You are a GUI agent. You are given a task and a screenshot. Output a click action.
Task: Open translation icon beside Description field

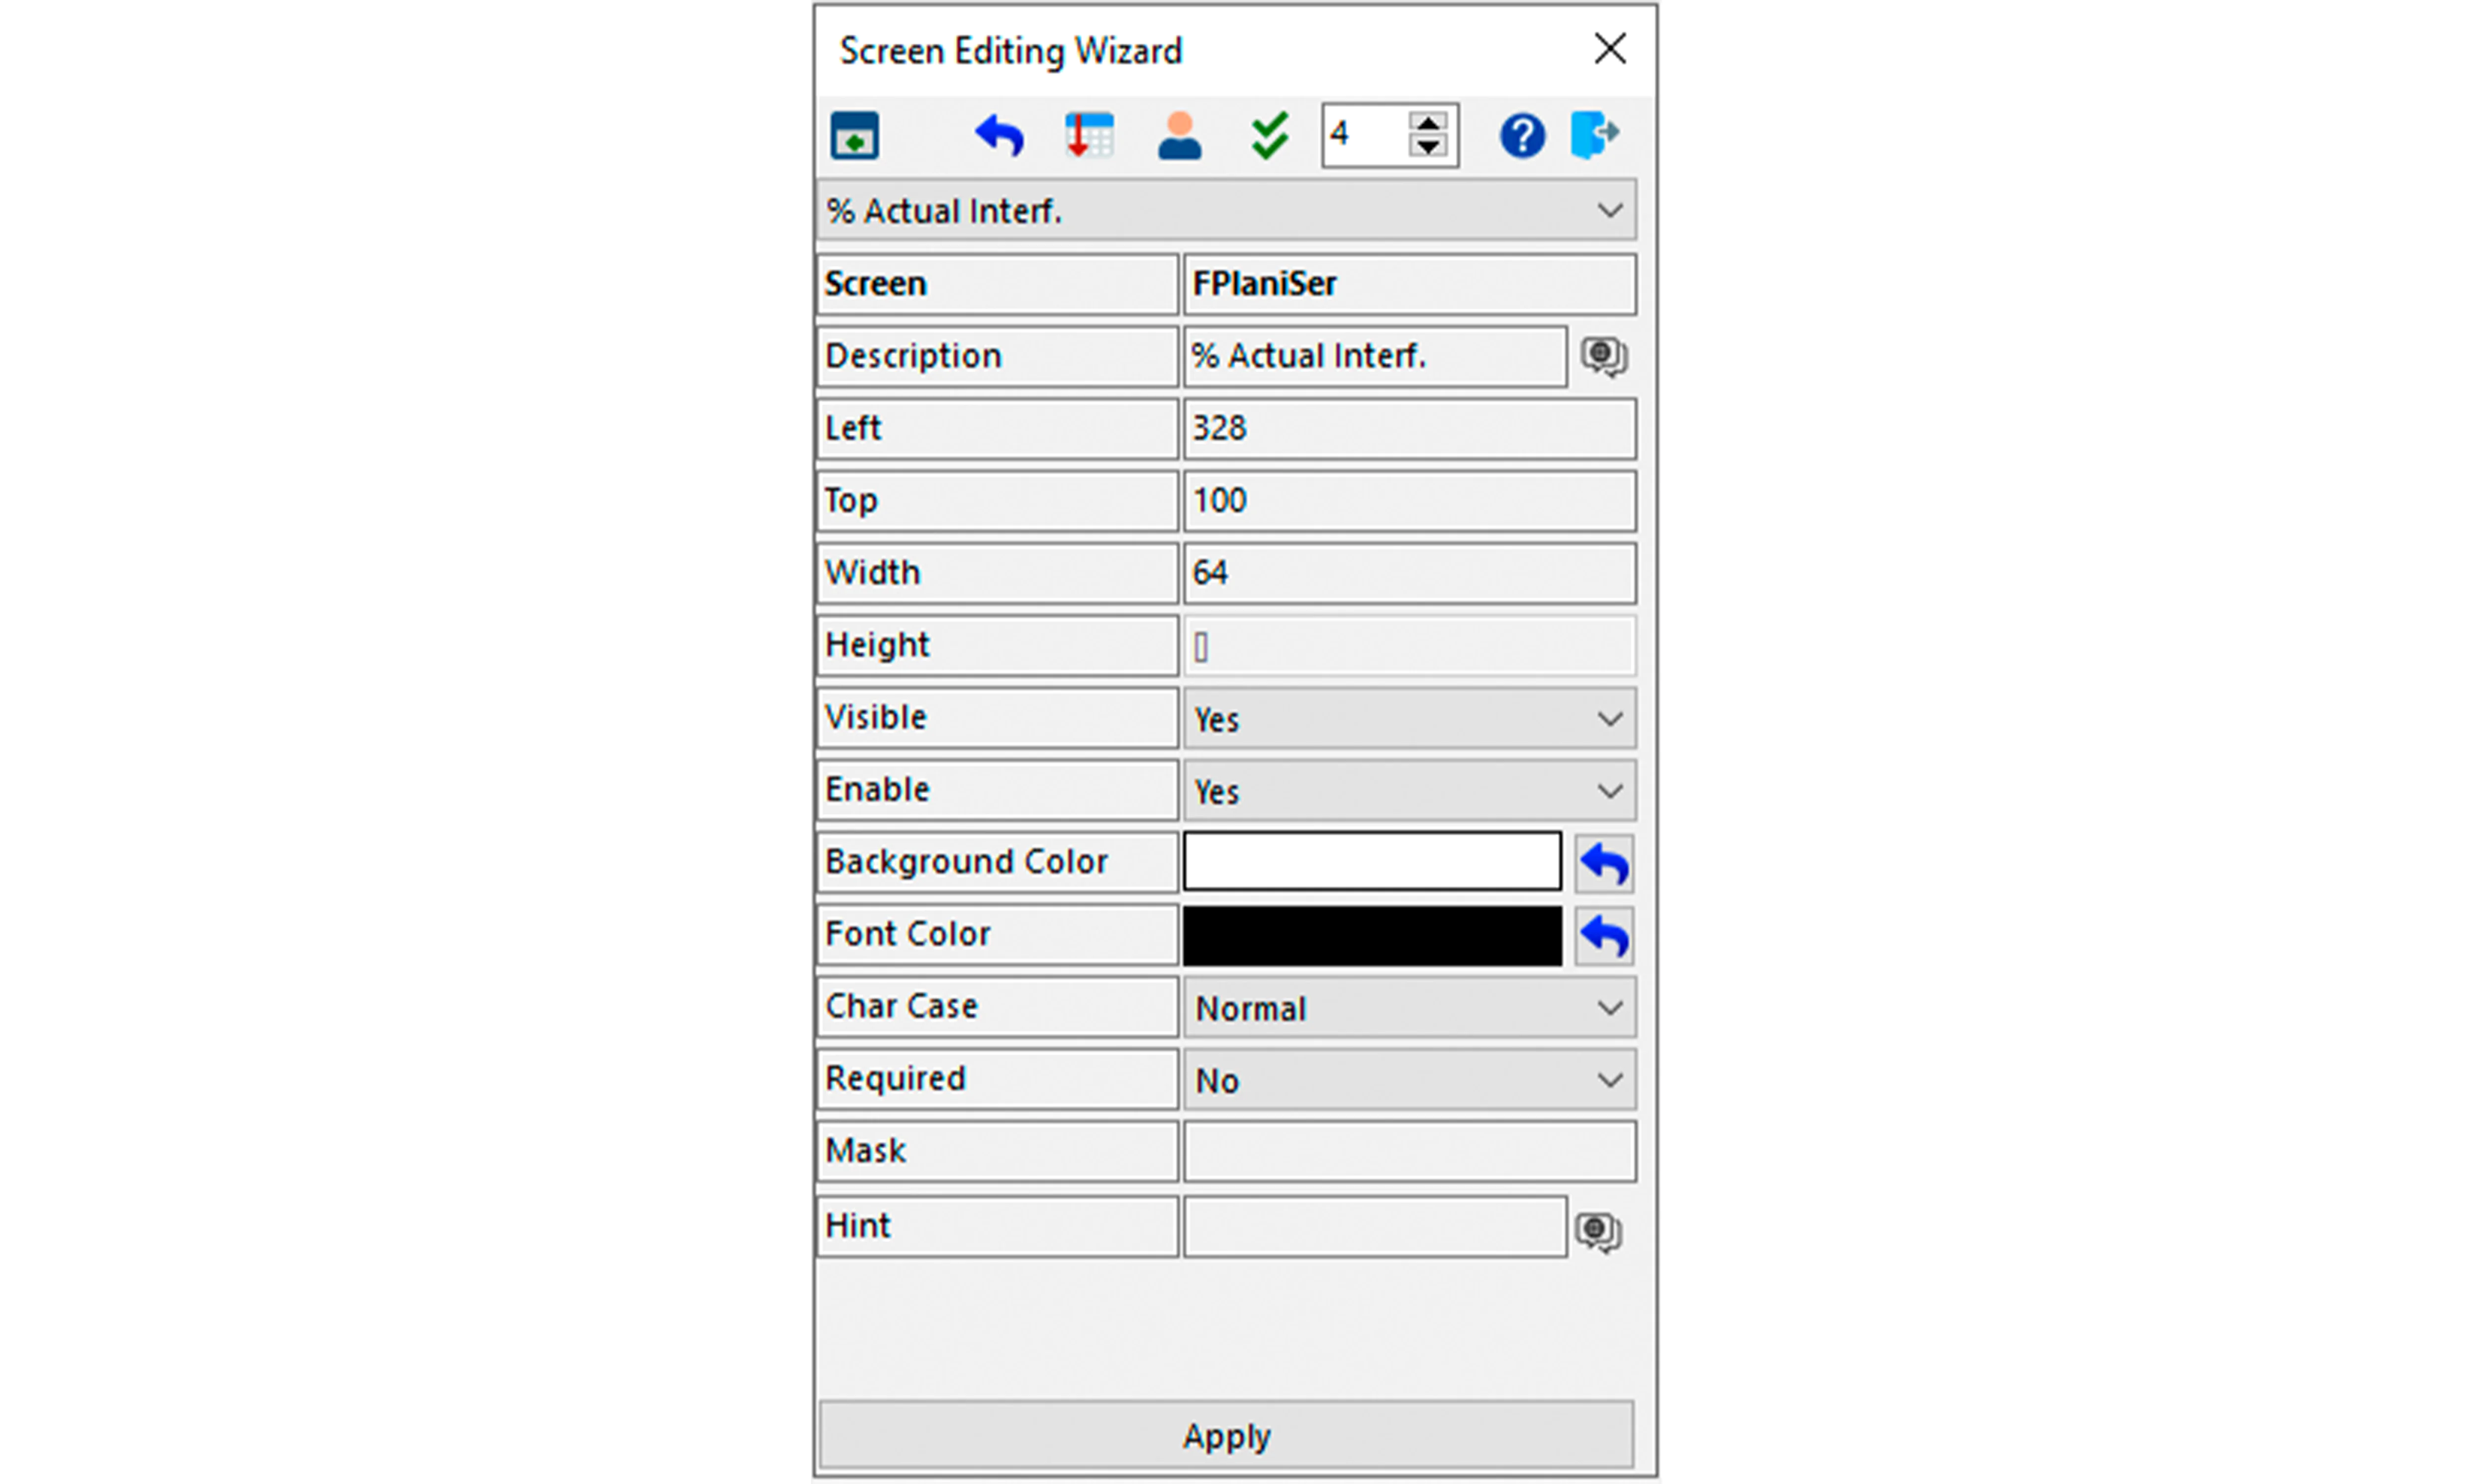coord(1603,356)
